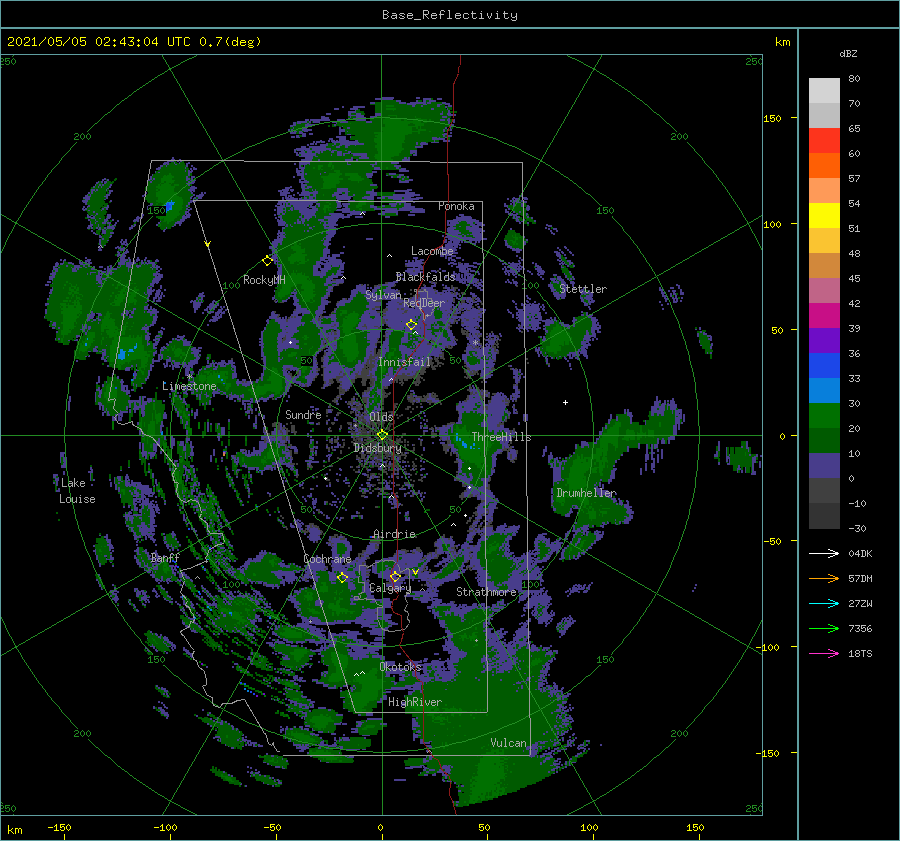Click the ThreeHills label
Viewport: 900px width, 841px height.
point(502,437)
